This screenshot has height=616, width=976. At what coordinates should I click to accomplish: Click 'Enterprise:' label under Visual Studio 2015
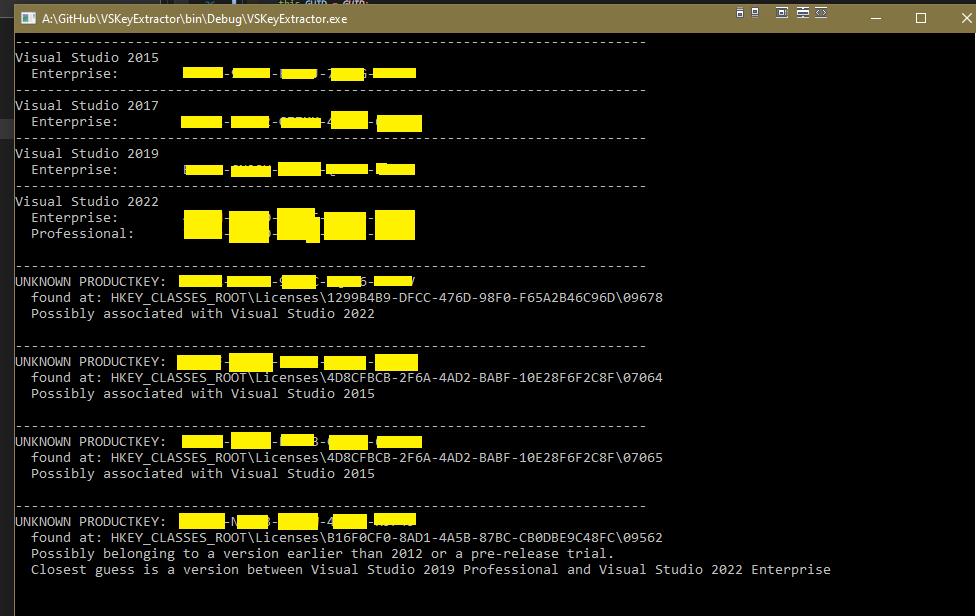[x=75, y=73]
